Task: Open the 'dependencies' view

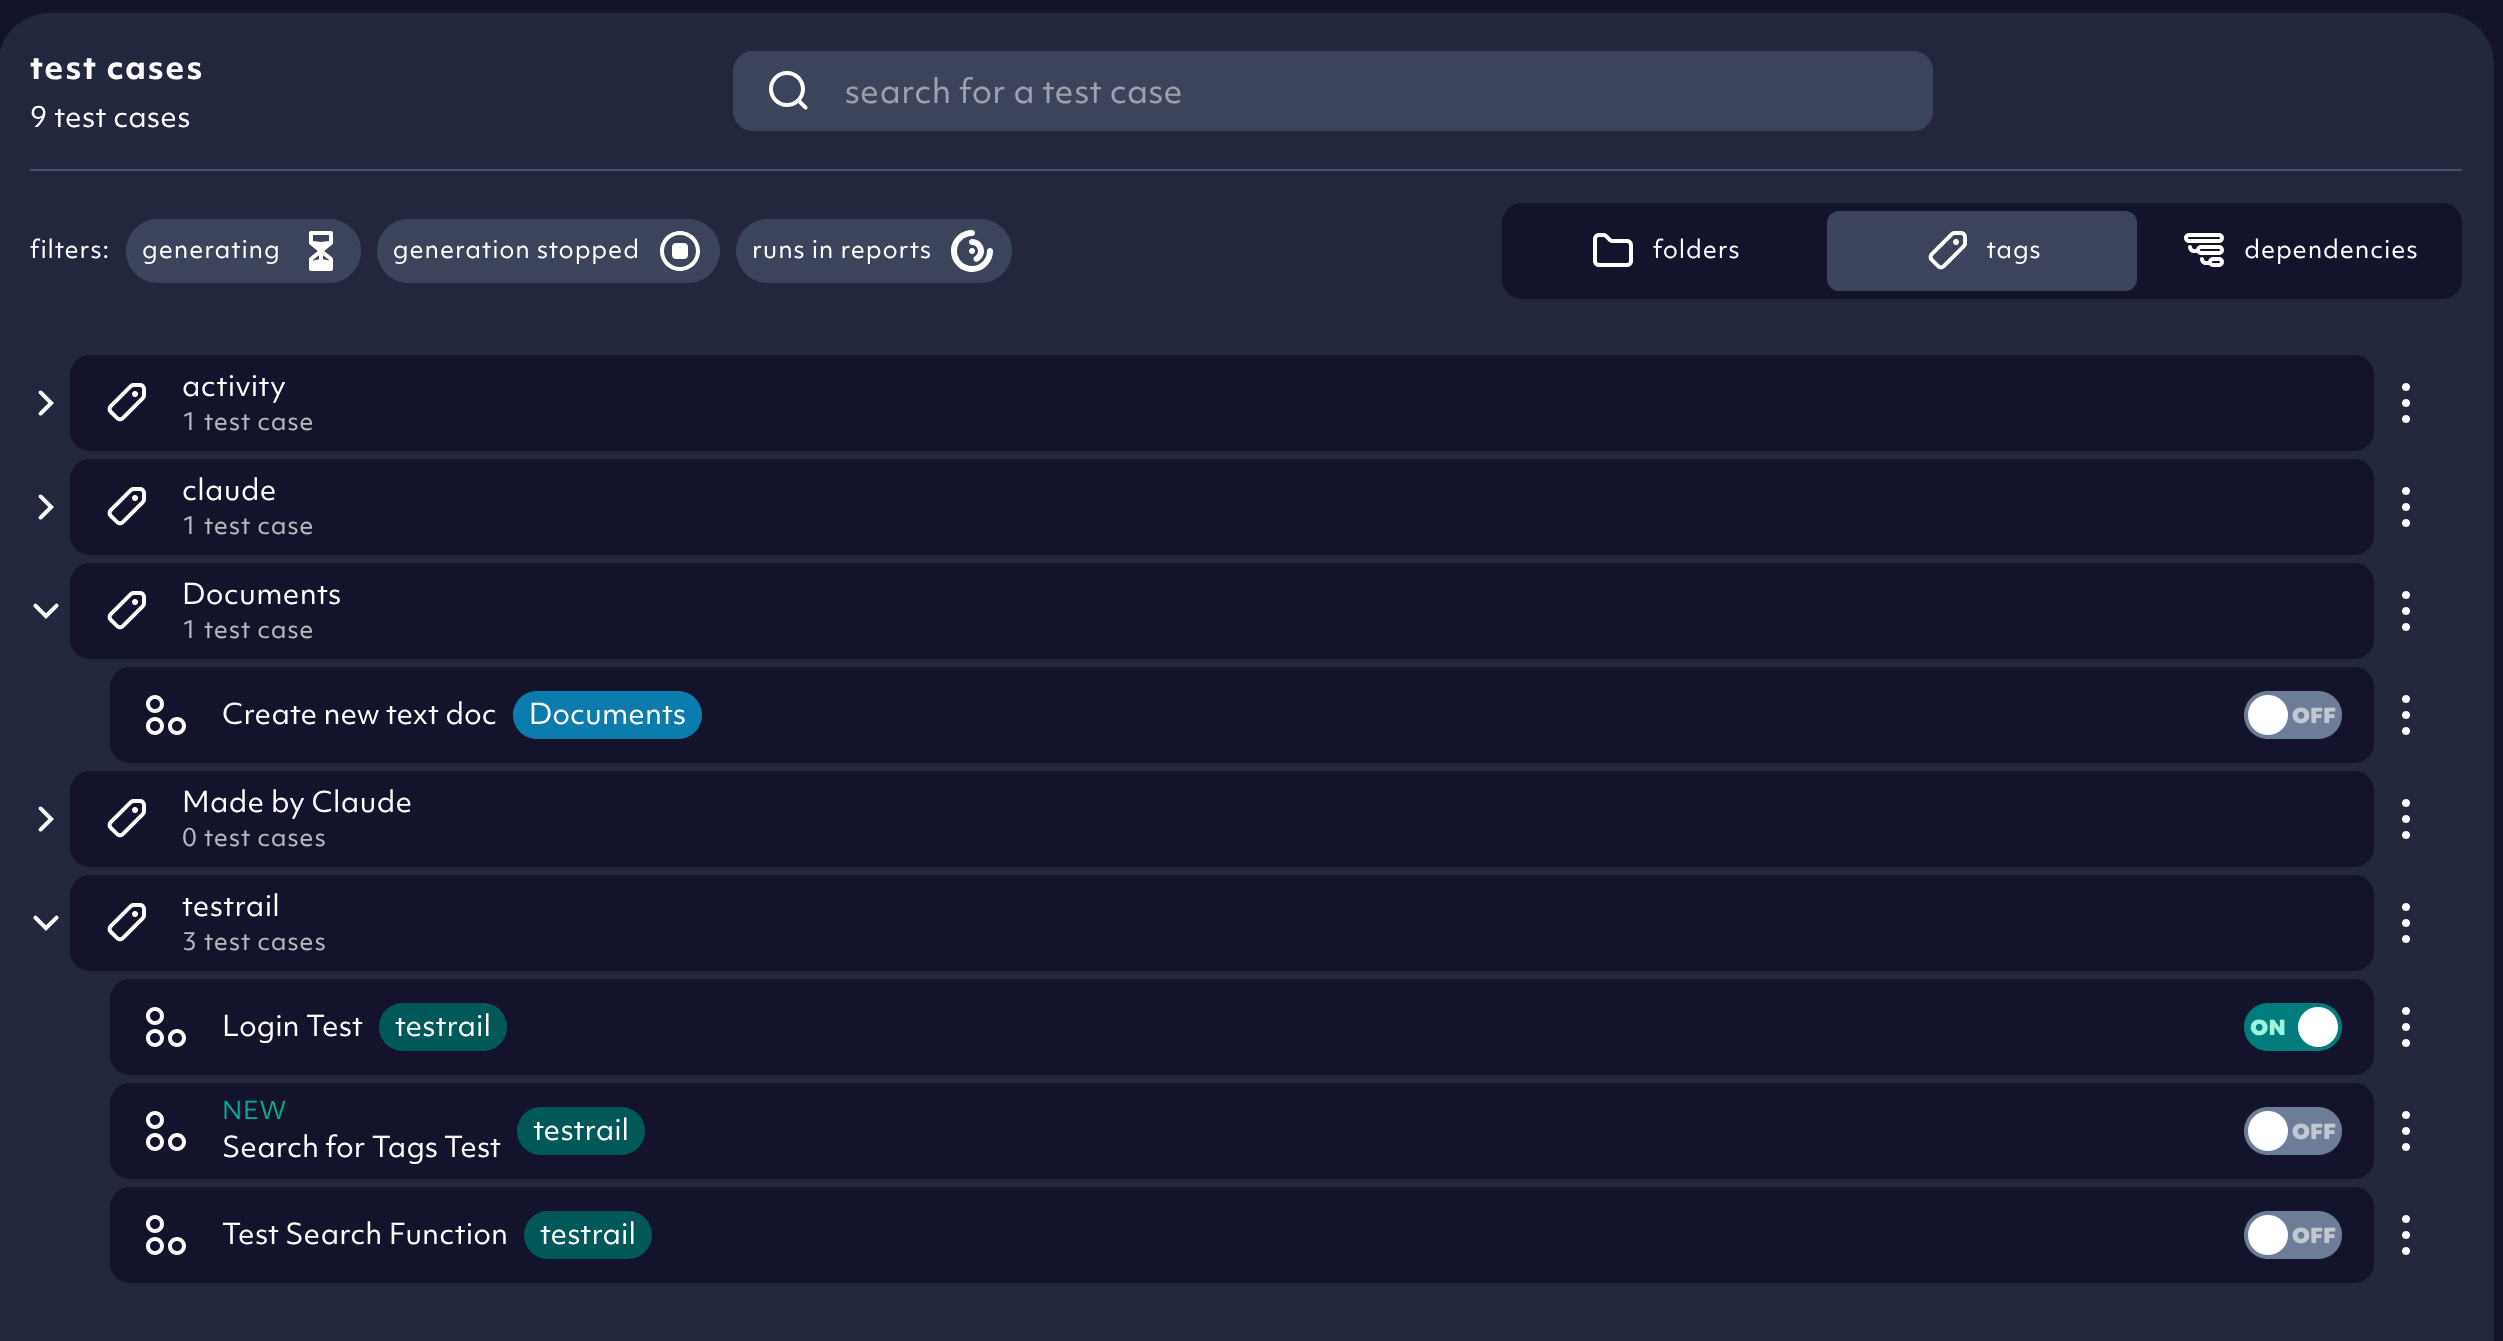Action: click(x=2300, y=250)
